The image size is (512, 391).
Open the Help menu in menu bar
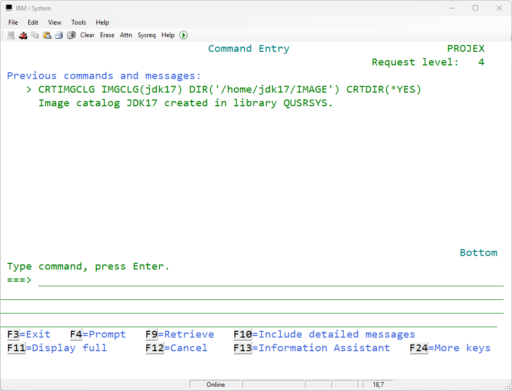[102, 22]
